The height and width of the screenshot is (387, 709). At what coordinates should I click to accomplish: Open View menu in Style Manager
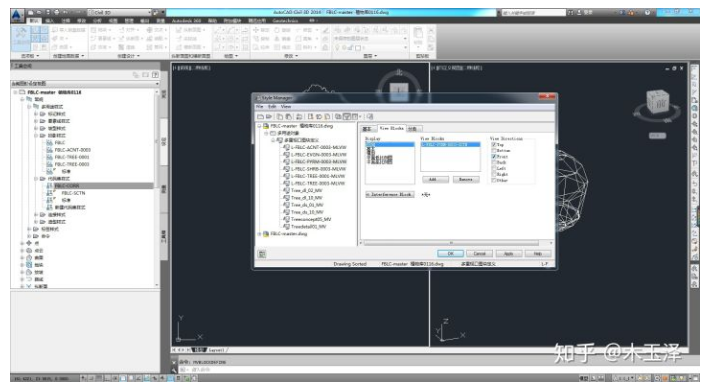tap(286, 107)
